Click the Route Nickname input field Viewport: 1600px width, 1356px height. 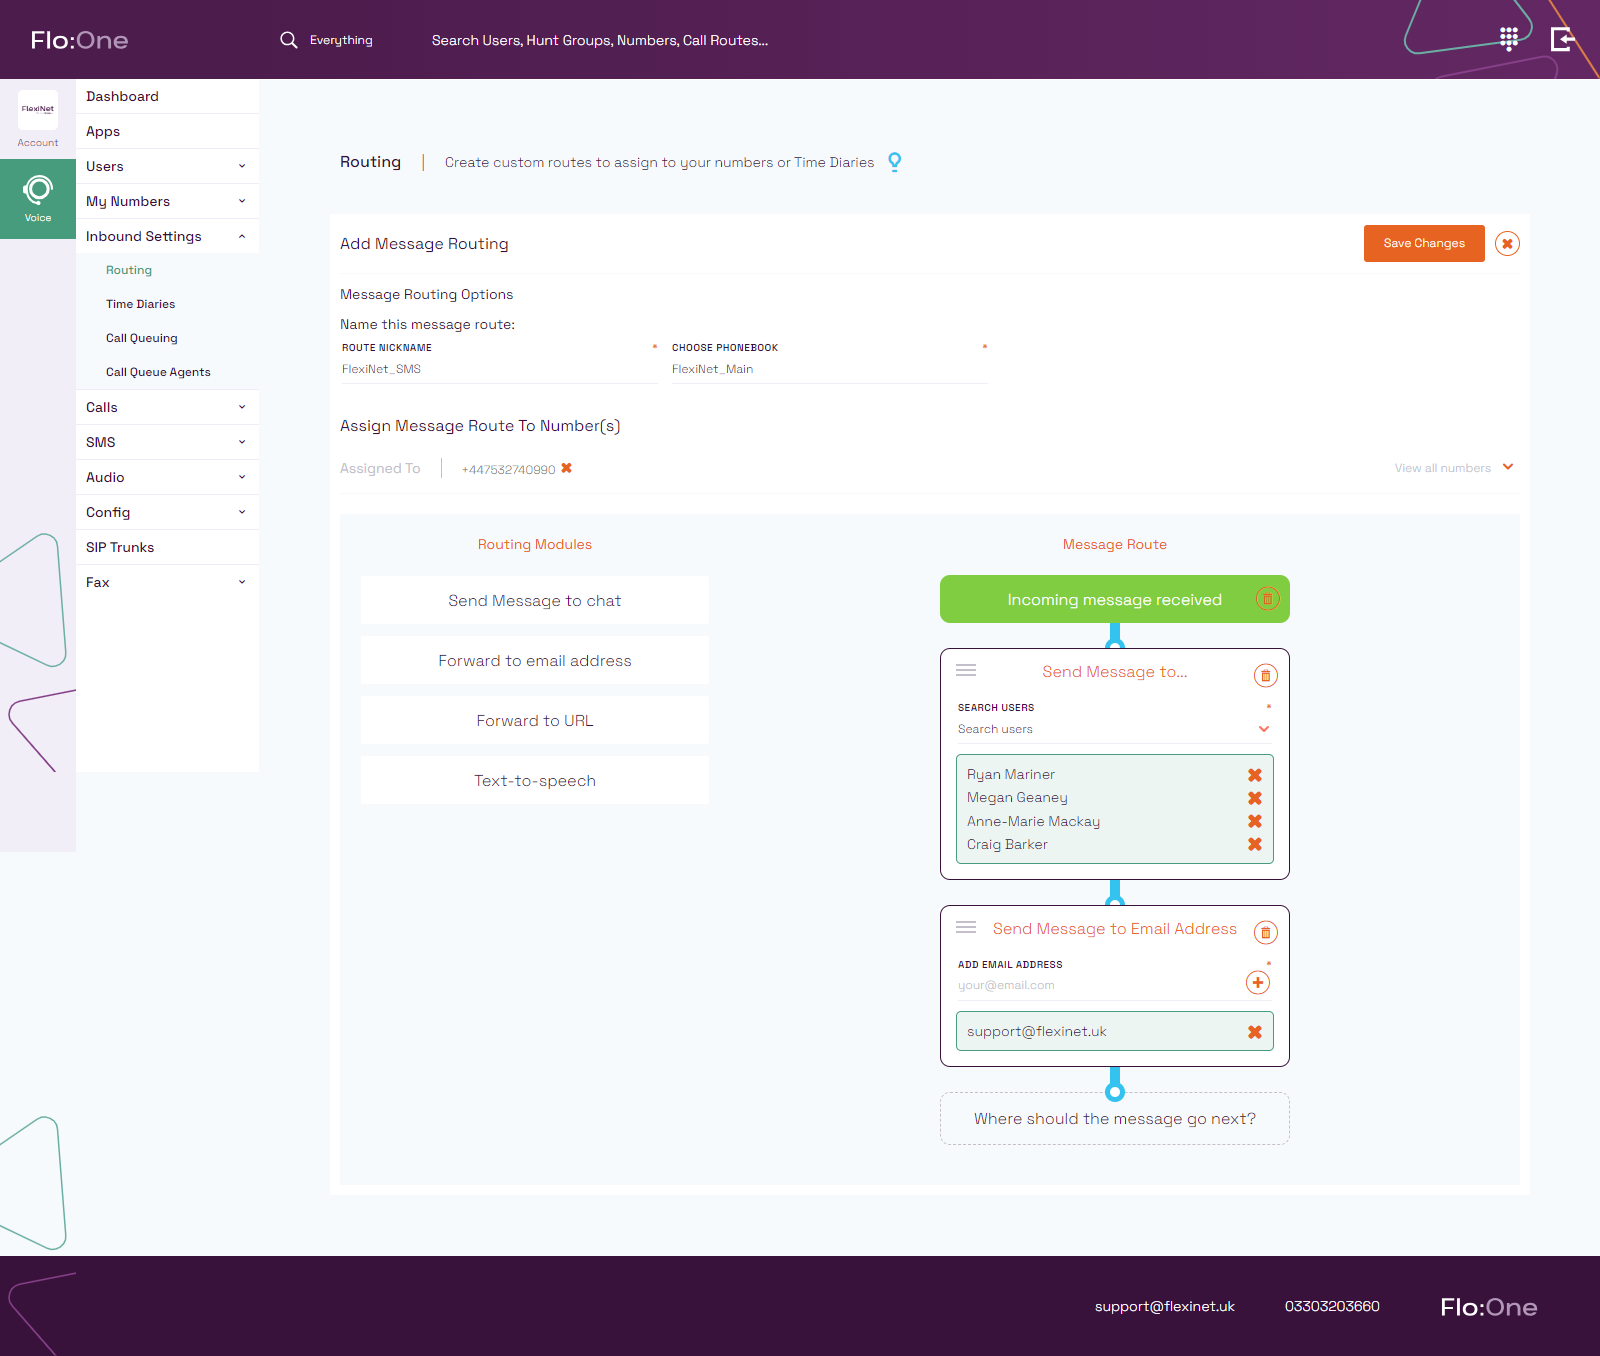click(x=500, y=368)
